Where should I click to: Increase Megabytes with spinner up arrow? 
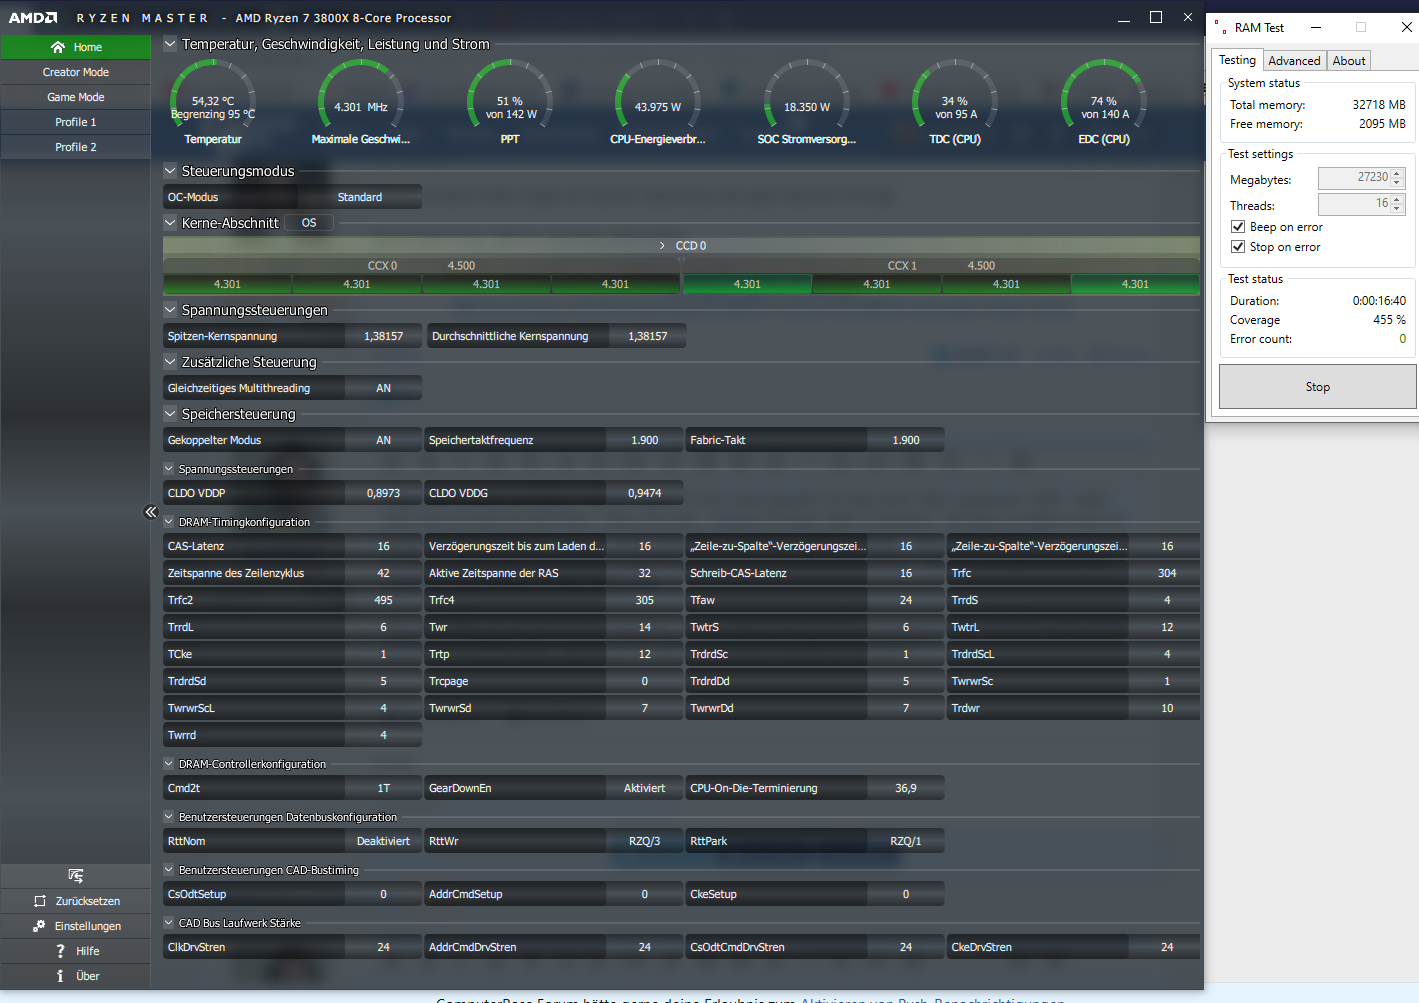coord(1398,173)
